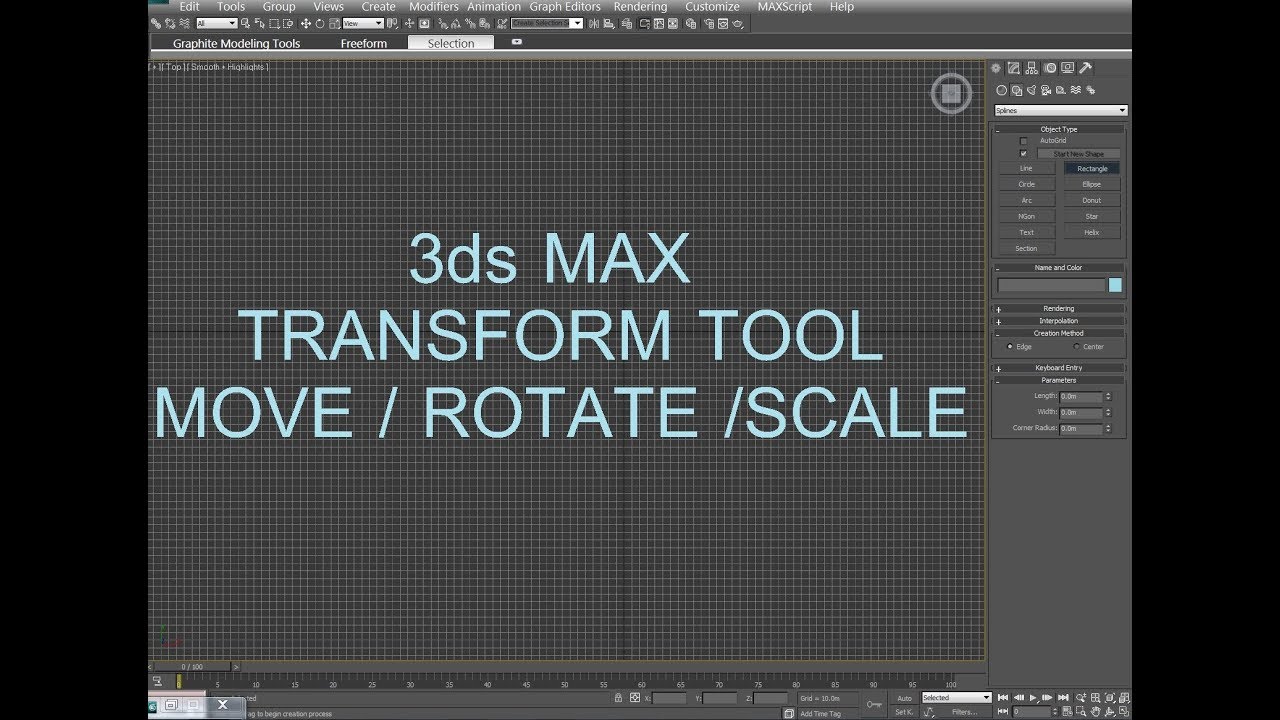Click the Rectangular Selection Region tool
This screenshot has width=1280, height=720.
(x=274, y=23)
